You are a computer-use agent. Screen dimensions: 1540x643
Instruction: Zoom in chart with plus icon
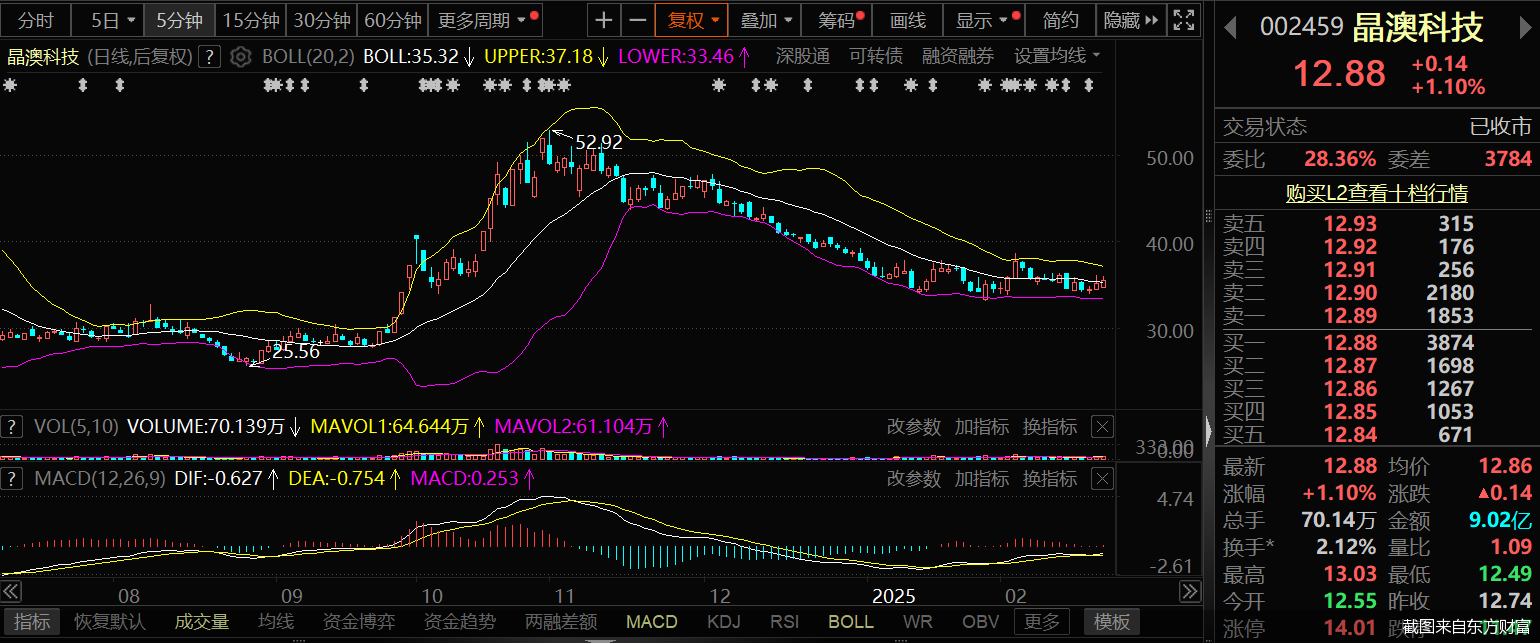click(603, 20)
